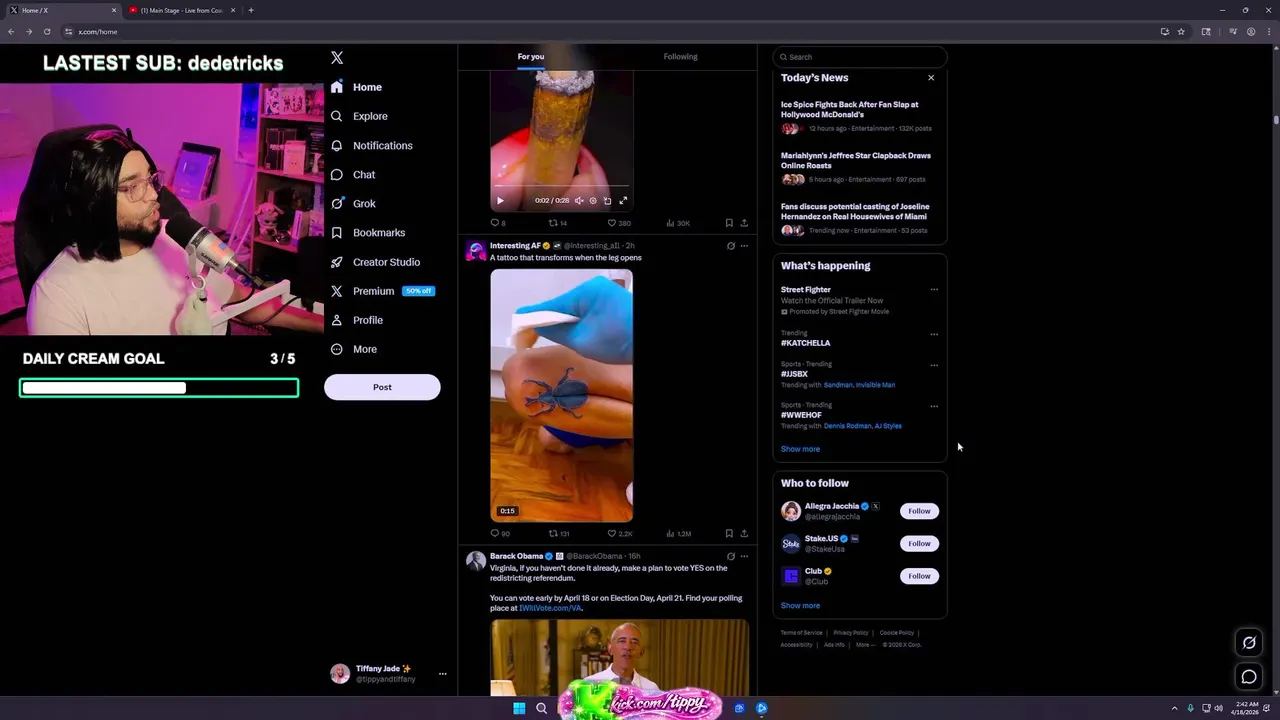
Task: Follow Club account
Action: pos(919,576)
